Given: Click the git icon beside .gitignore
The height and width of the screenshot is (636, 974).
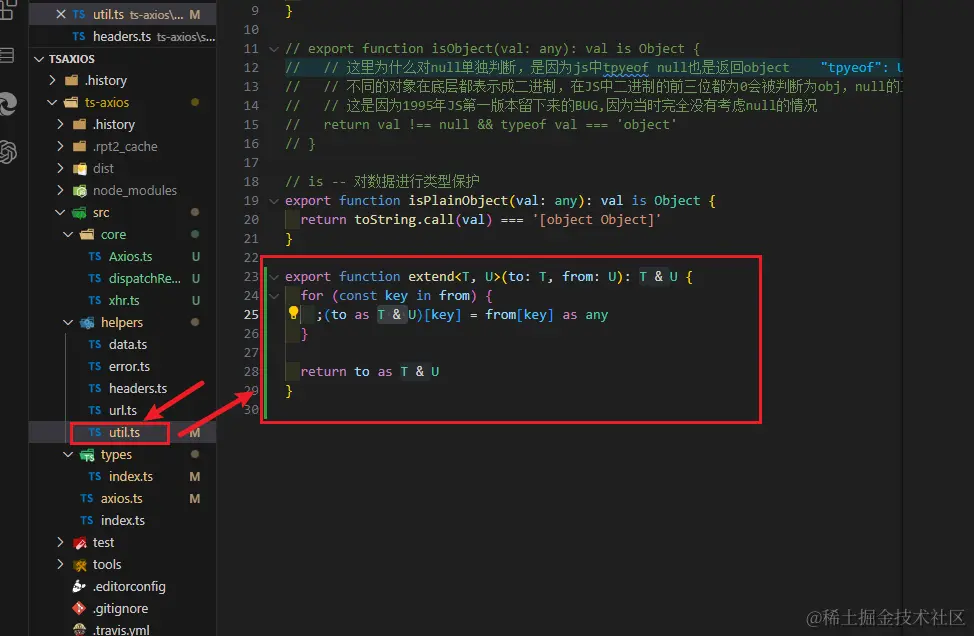Looking at the screenshot, I should tap(79, 608).
